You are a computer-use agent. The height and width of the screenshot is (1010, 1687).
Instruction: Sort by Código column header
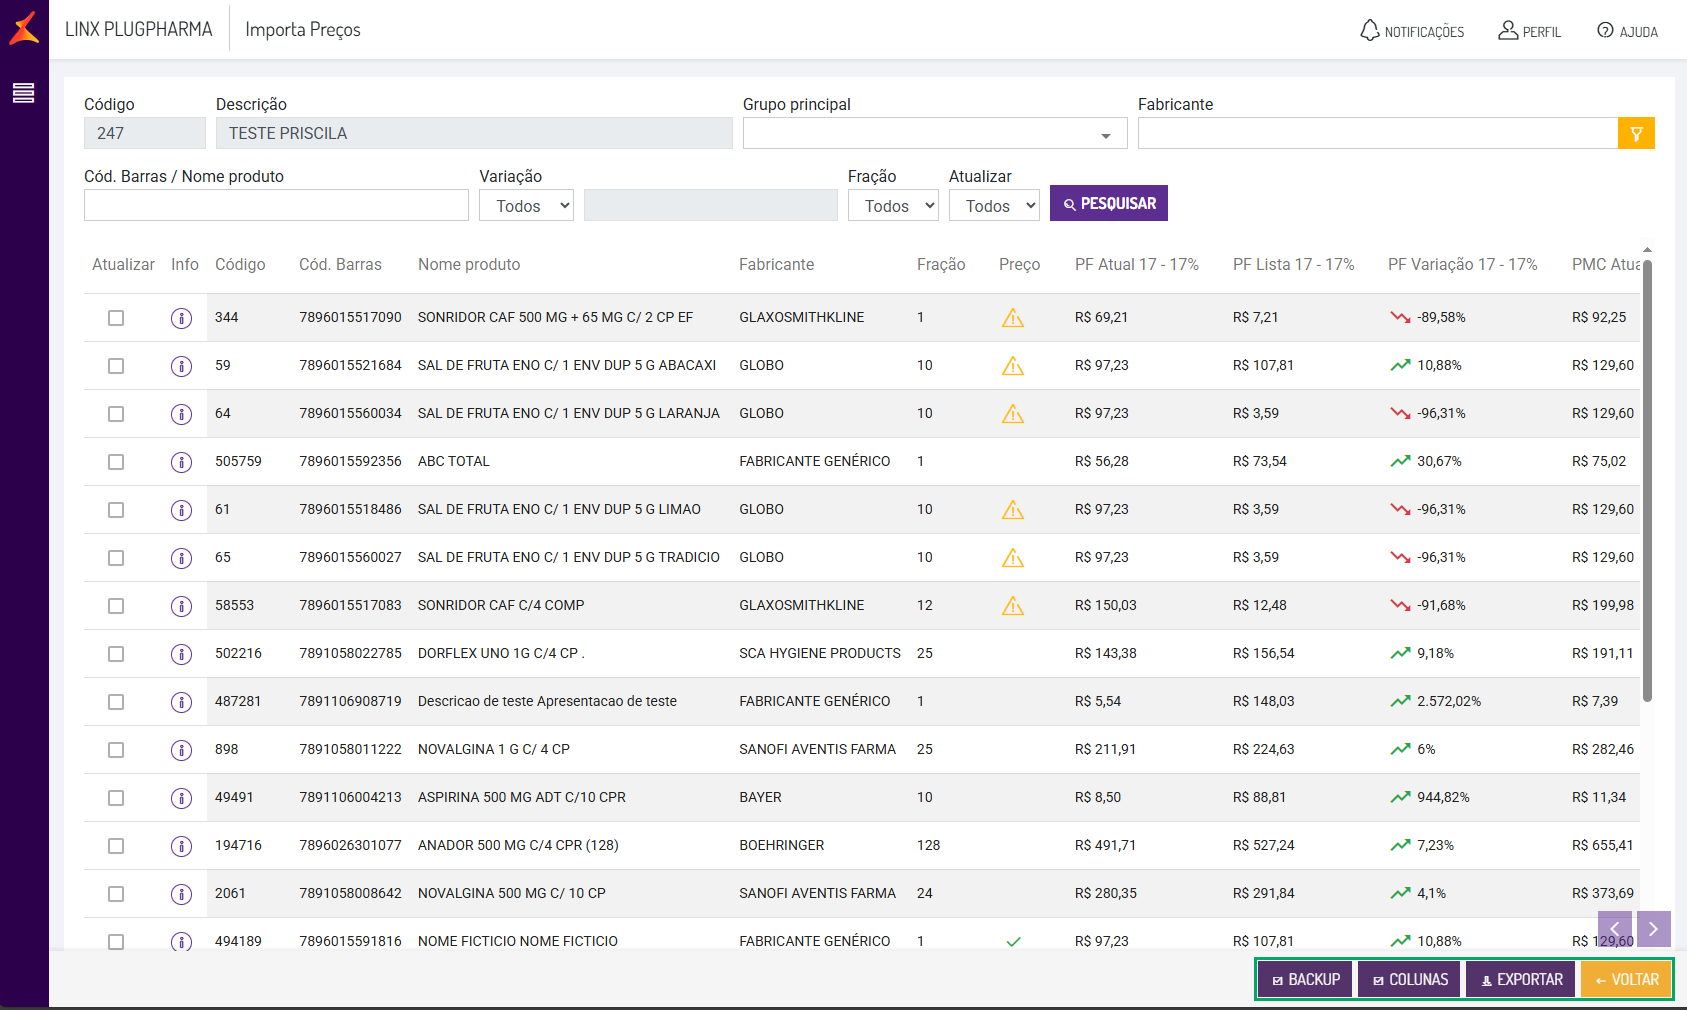point(240,264)
